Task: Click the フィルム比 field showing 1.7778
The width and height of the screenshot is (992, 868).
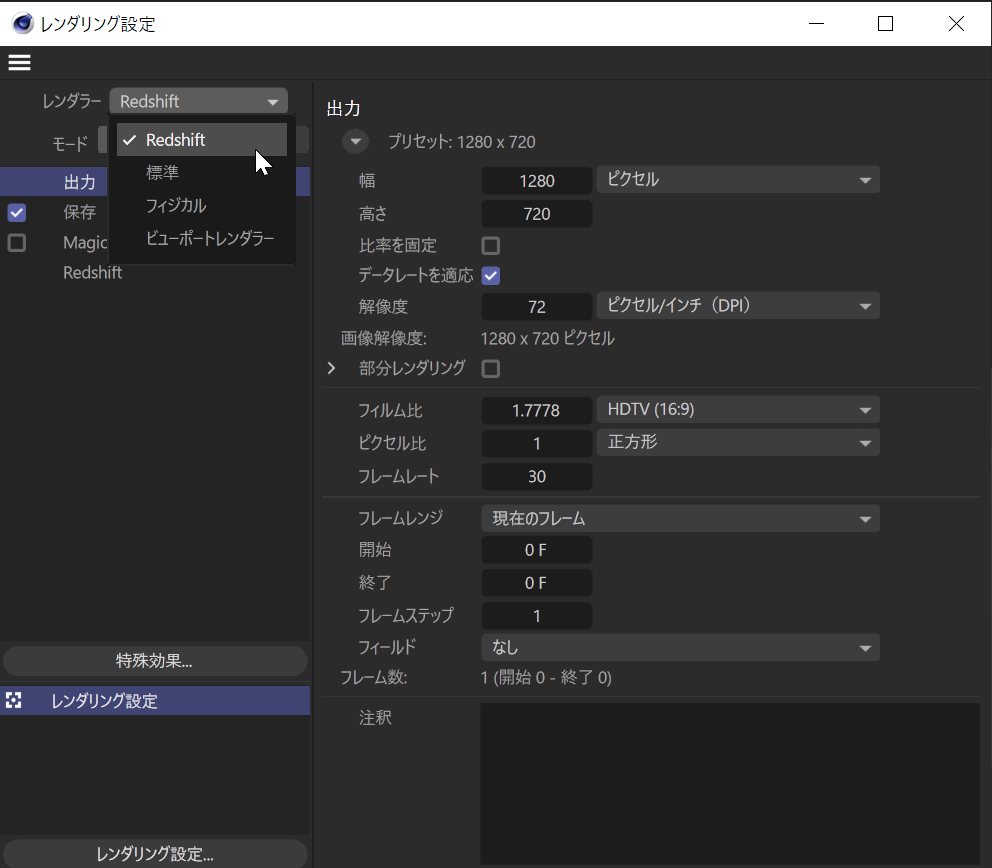Action: click(536, 411)
